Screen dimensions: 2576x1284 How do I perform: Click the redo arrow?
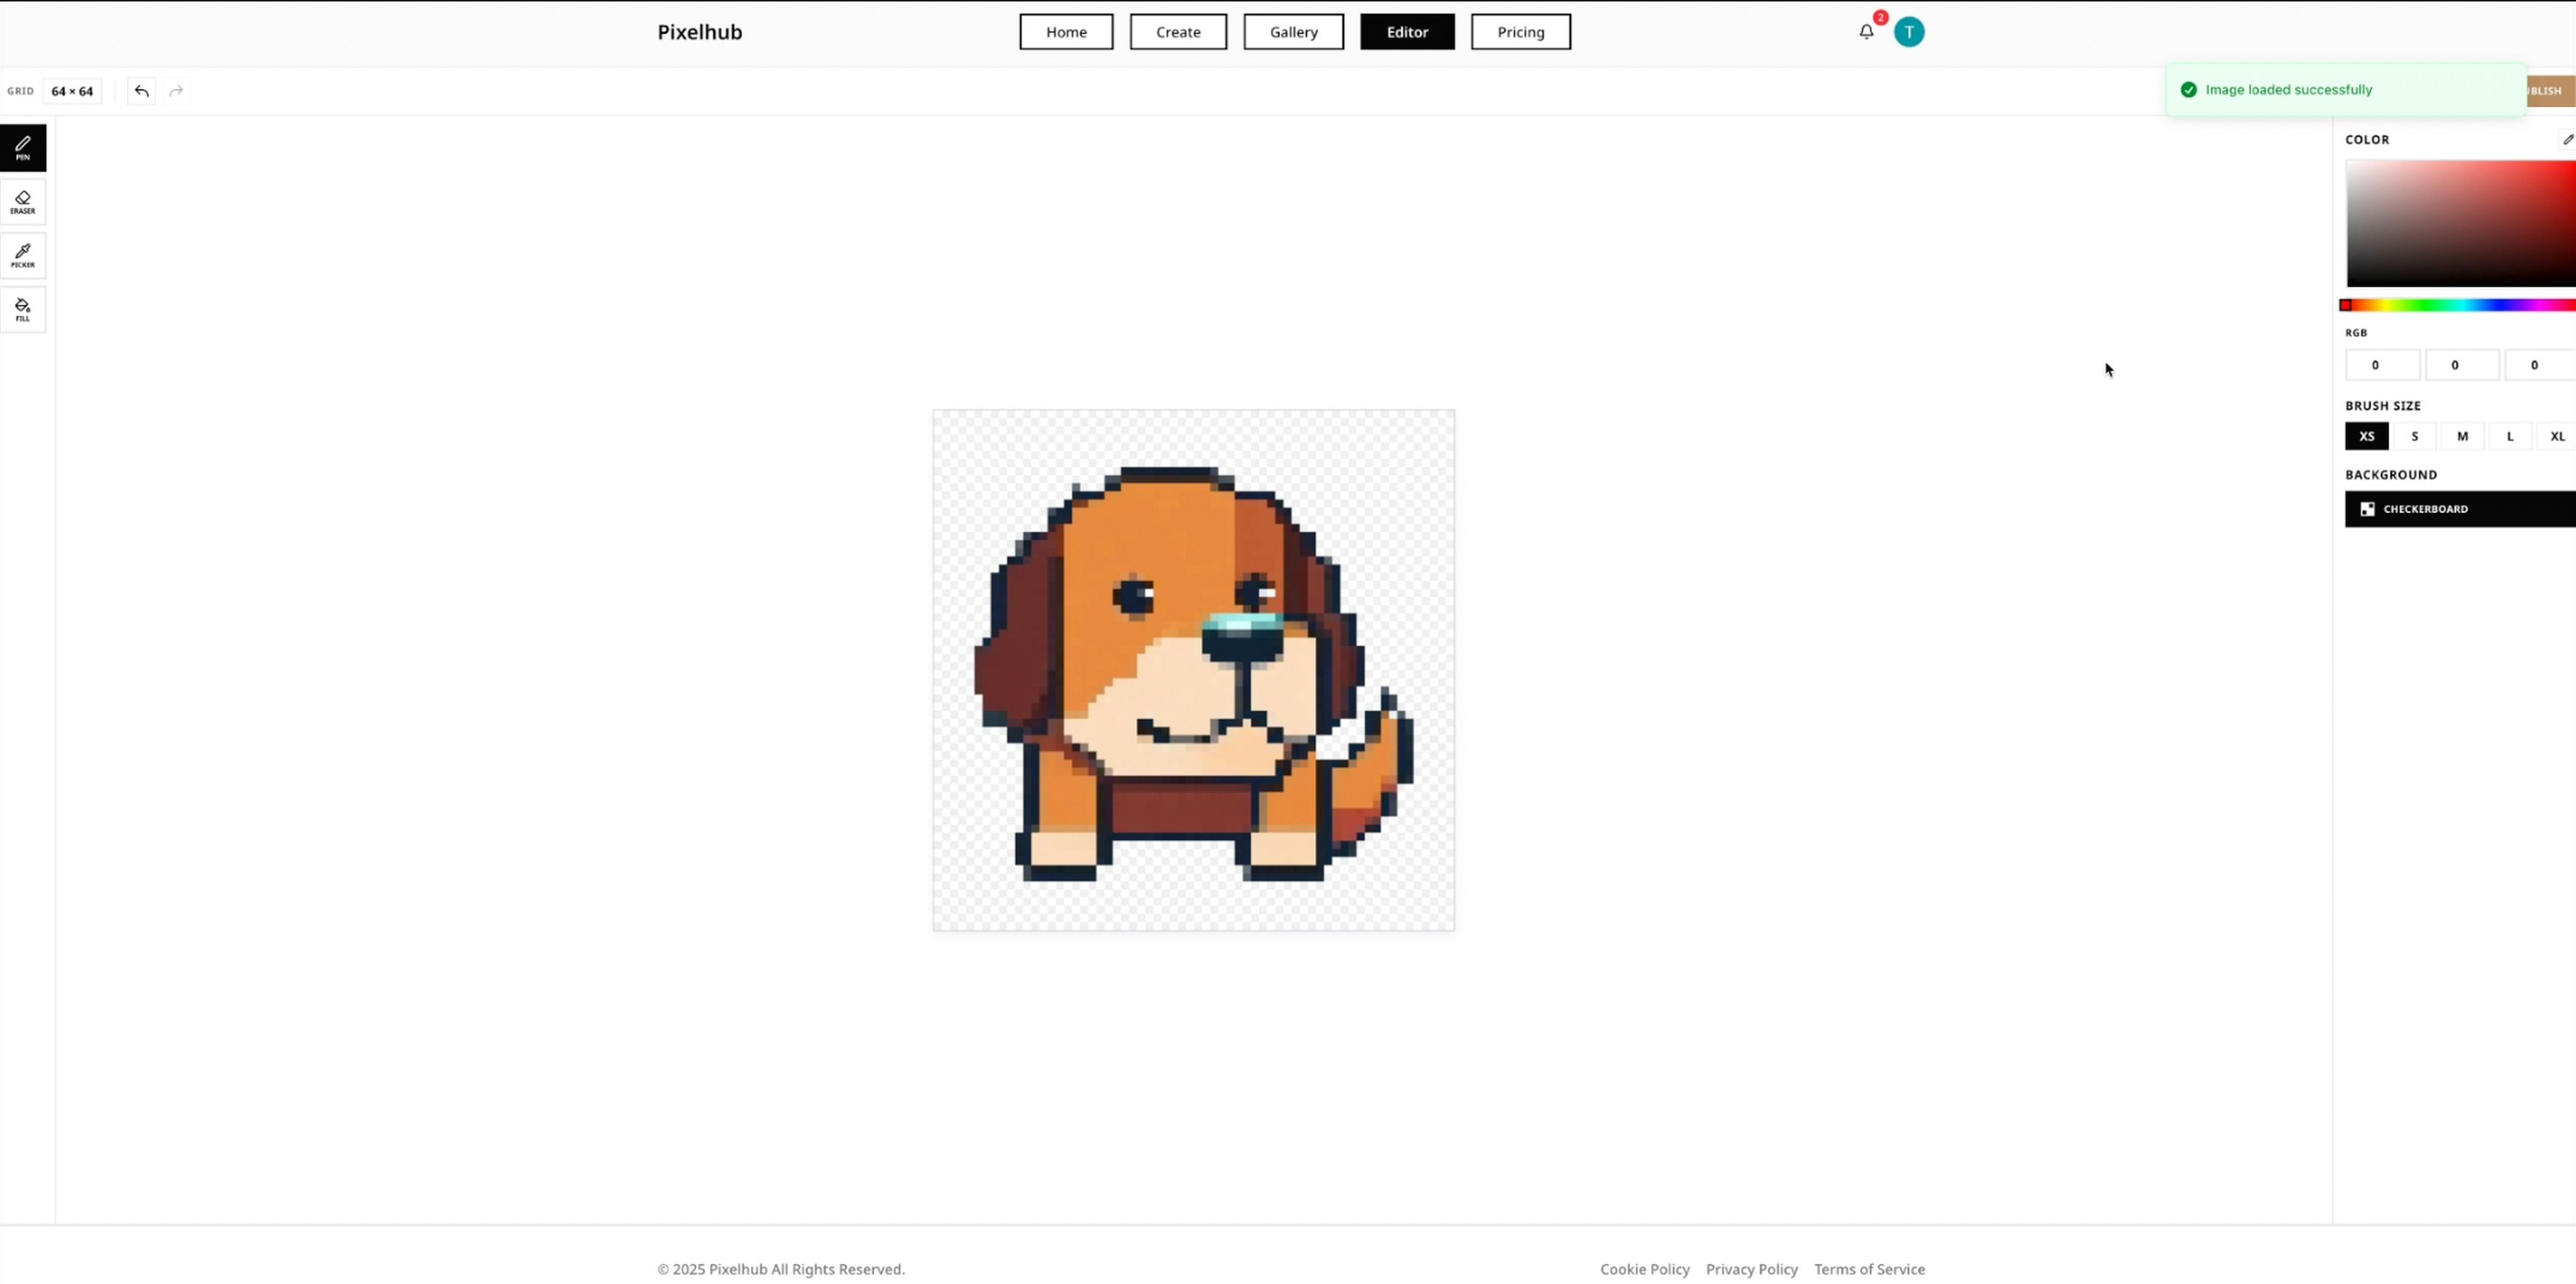tap(176, 91)
